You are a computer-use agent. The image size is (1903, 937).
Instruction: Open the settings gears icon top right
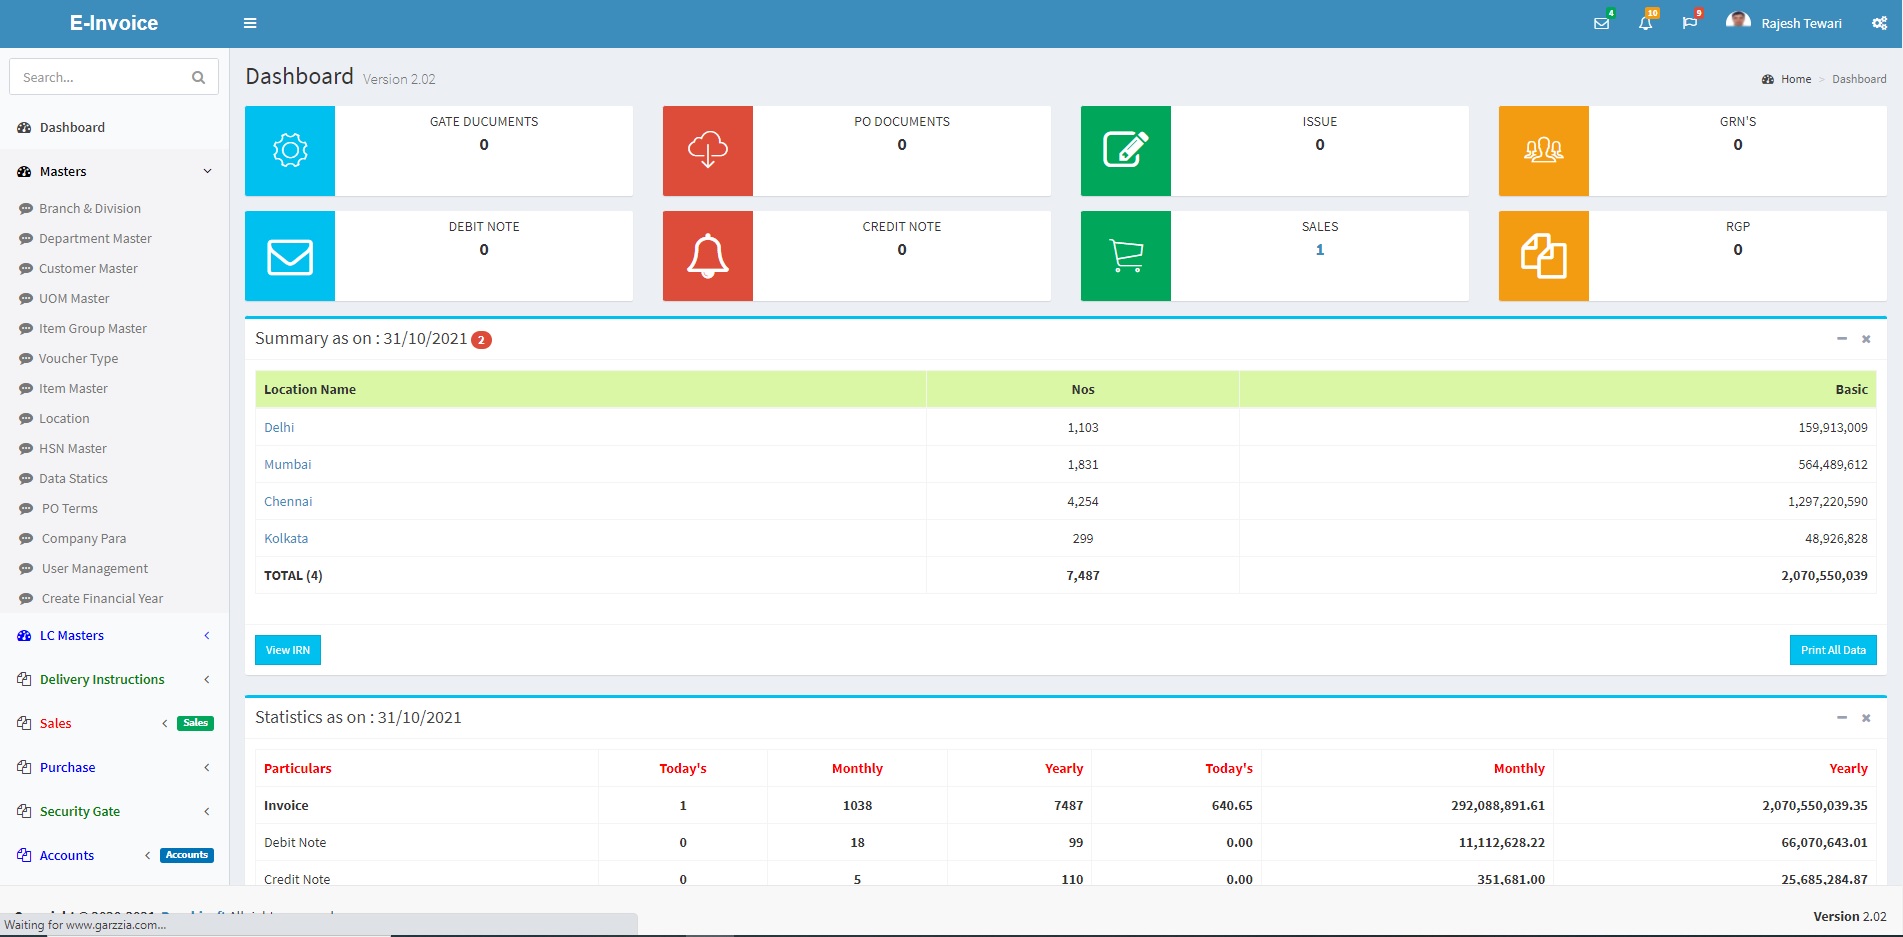tap(1879, 23)
